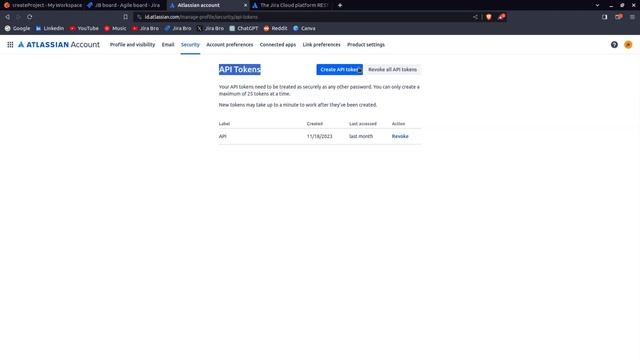Go back with browser back arrow
This screenshot has width=640, height=360.
[x=7, y=17]
